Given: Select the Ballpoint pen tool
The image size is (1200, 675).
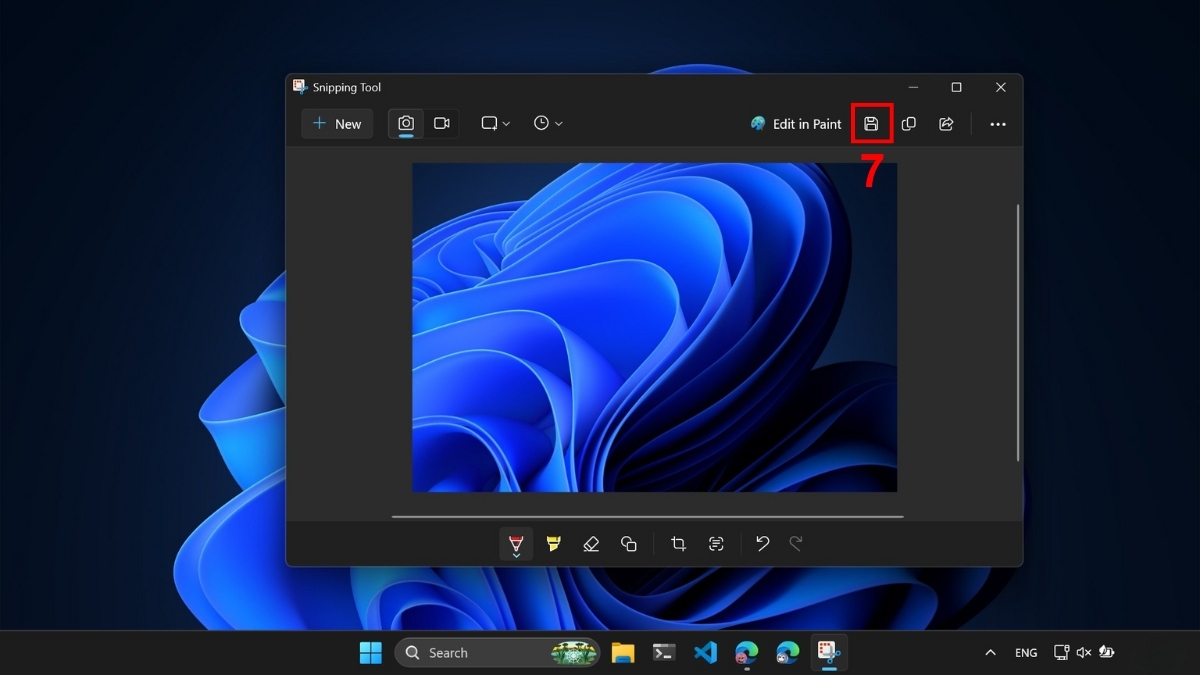Looking at the screenshot, I should coord(516,543).
